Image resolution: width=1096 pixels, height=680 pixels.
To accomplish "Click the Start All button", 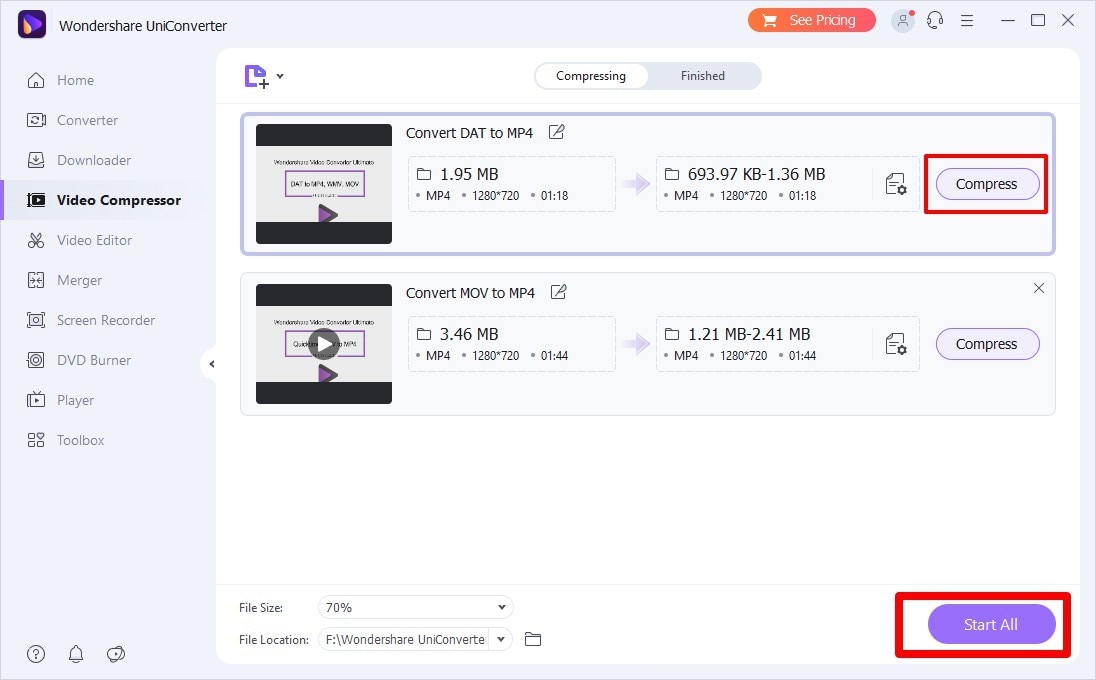I will tap(991, 624).
